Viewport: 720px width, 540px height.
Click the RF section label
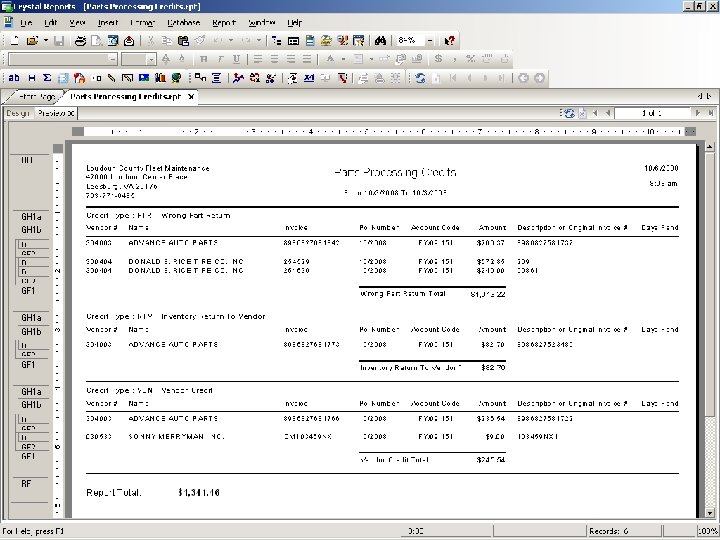click(26, 484)
